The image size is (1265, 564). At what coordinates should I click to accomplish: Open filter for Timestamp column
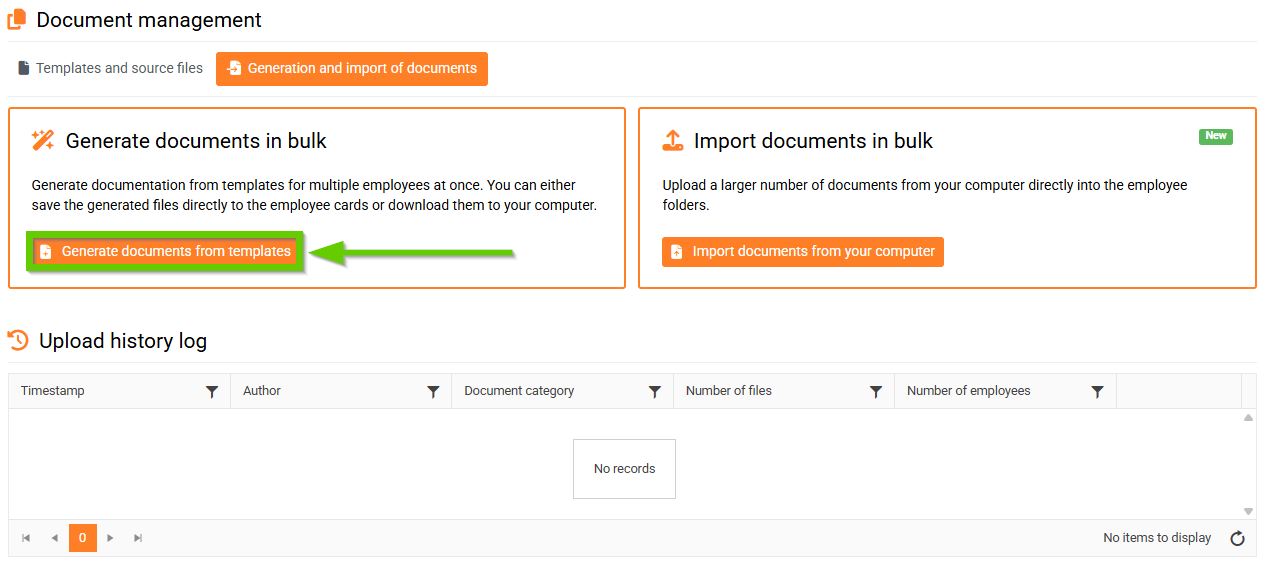tap(212, 392)
